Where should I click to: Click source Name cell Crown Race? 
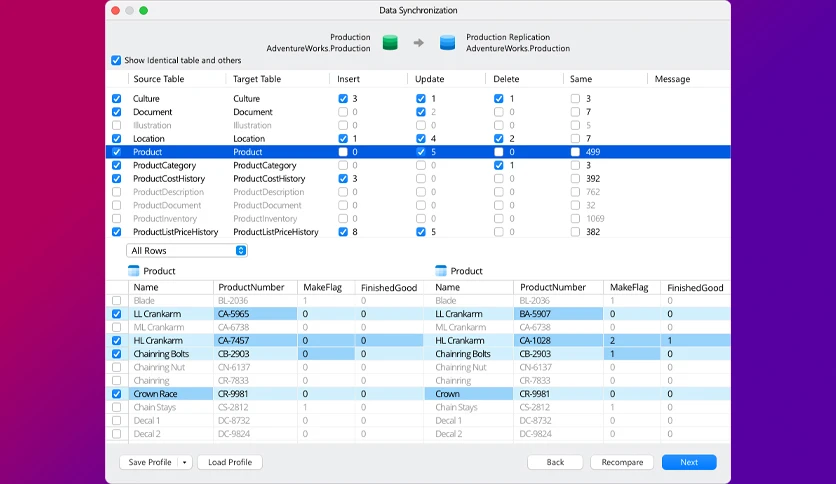pyautogui.click(x=171, y=394)
